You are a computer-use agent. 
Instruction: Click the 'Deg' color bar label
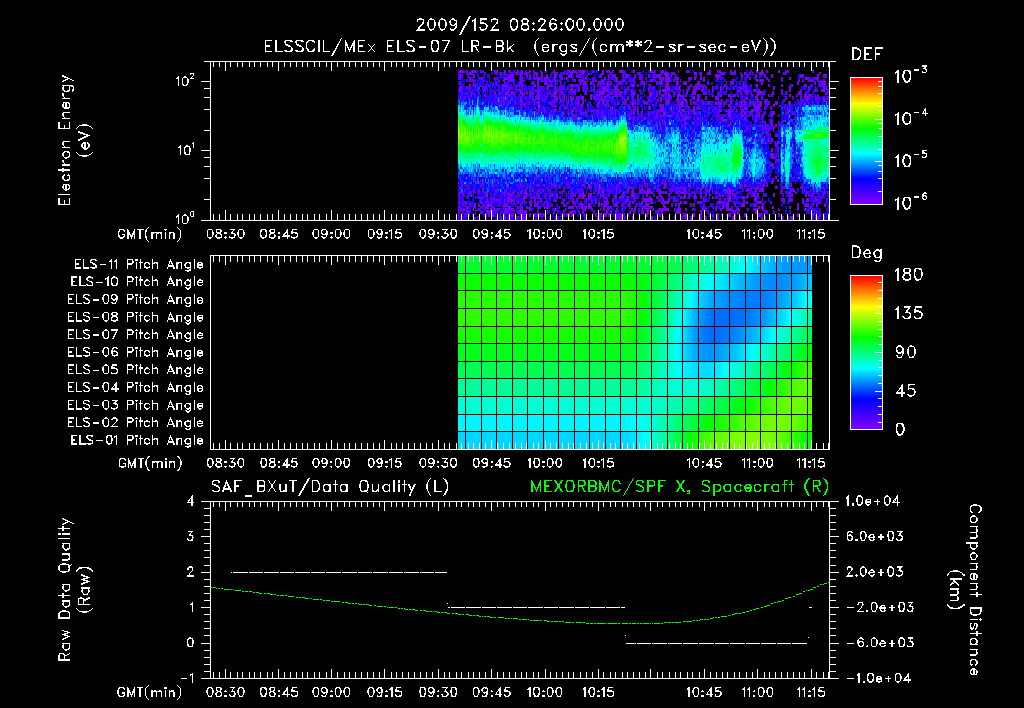(x=867, y=253)
